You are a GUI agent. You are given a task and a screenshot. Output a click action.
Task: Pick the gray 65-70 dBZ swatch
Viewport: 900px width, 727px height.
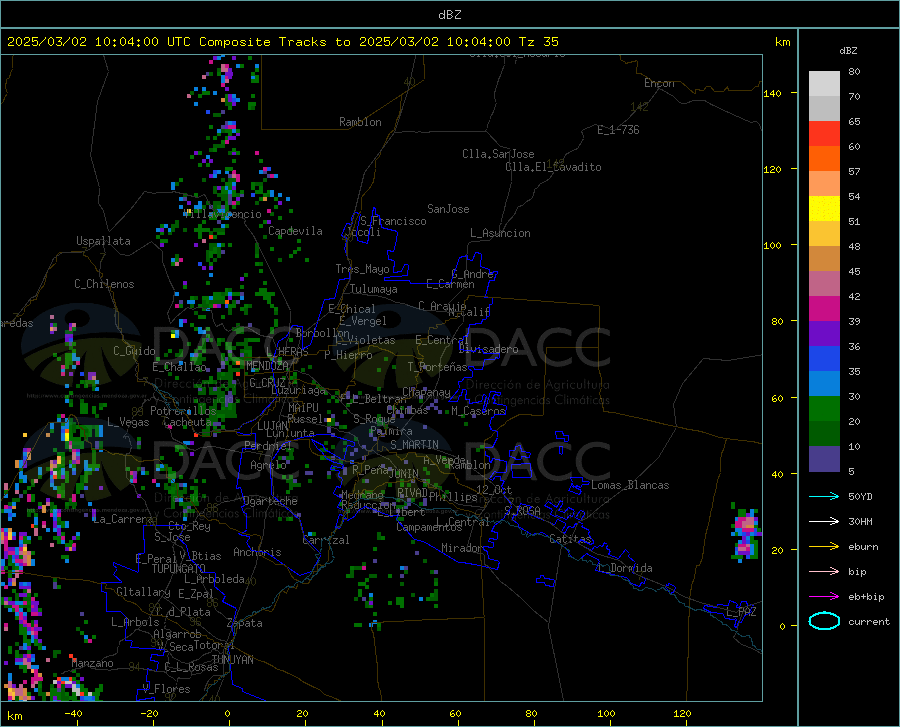pyautogui.click(x=824, y=109)
